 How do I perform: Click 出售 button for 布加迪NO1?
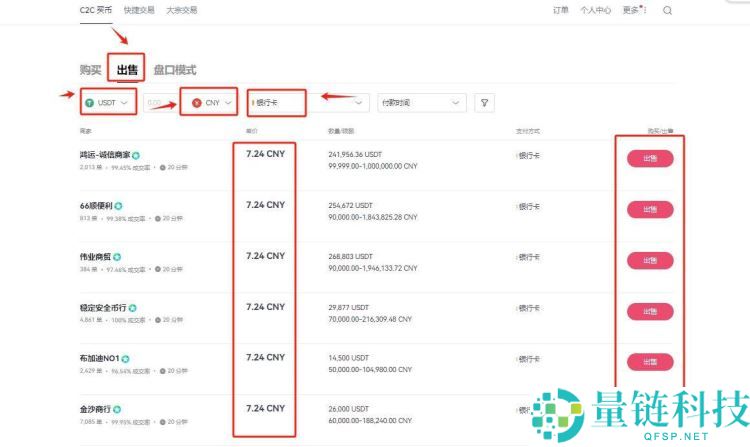pos(650,362)
